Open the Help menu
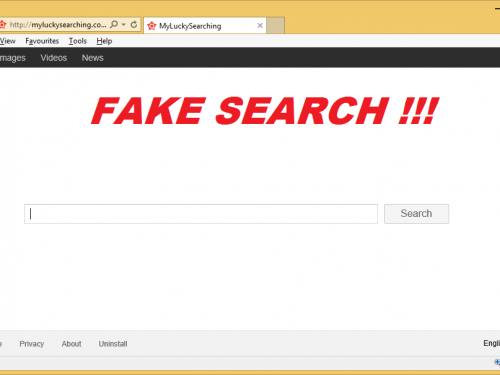The image size is (500, 375). [x=104, y=41]
